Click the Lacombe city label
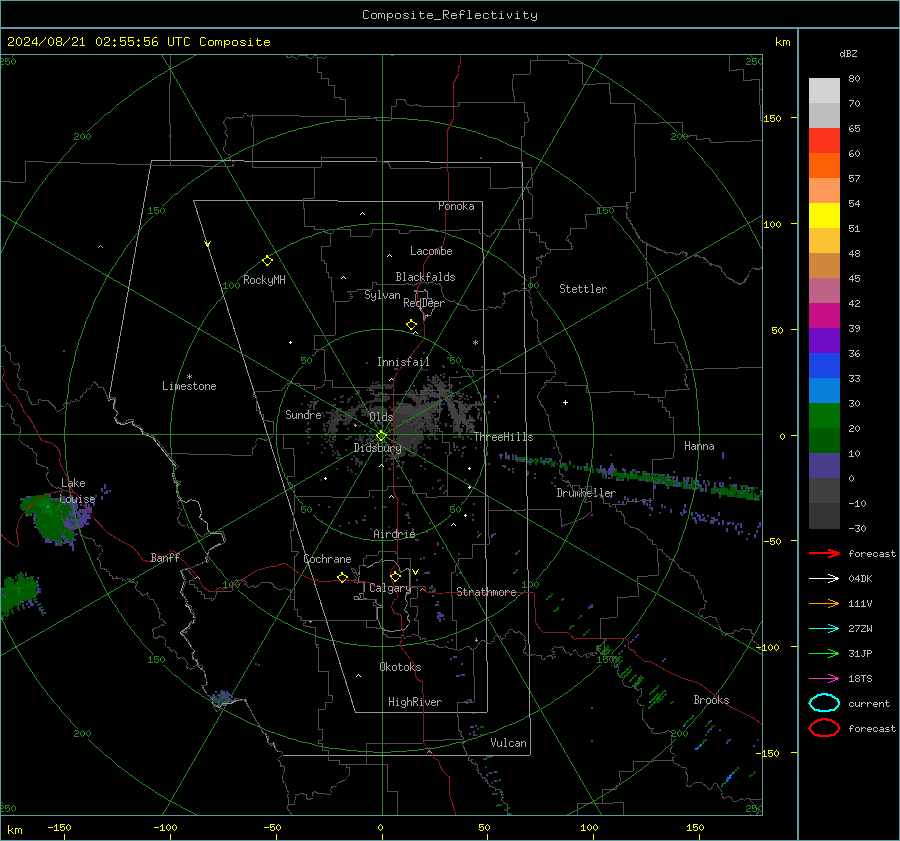Image resolution: width=900 pixels, height=841 pixels. click(431, 251)
